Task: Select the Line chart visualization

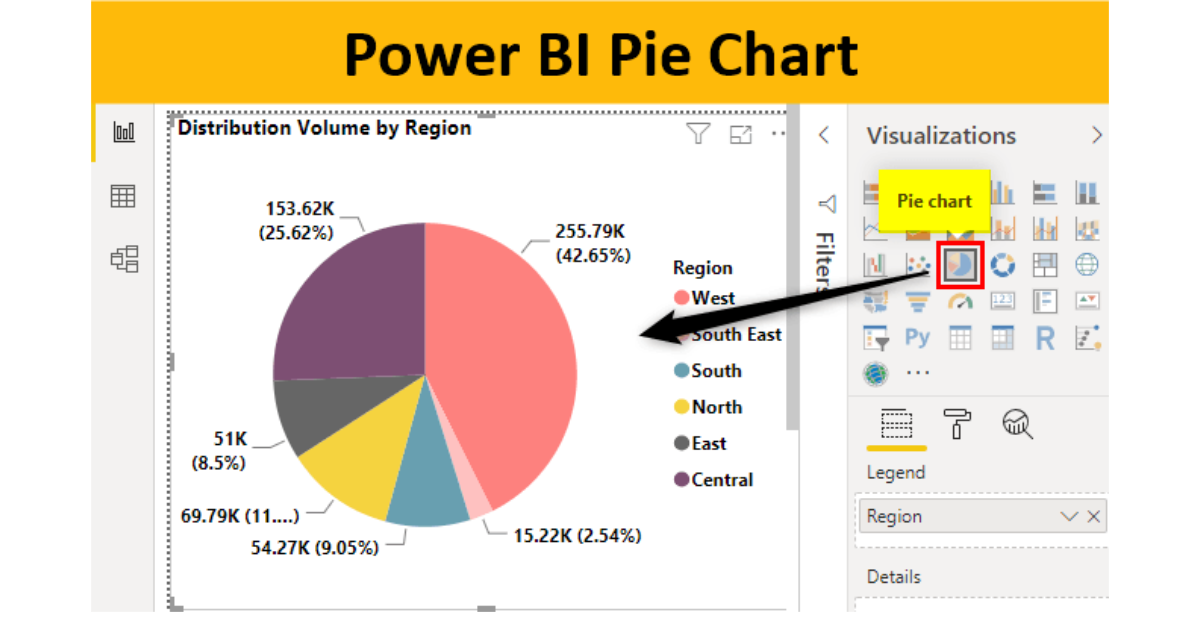Action: tap(874, 229)
